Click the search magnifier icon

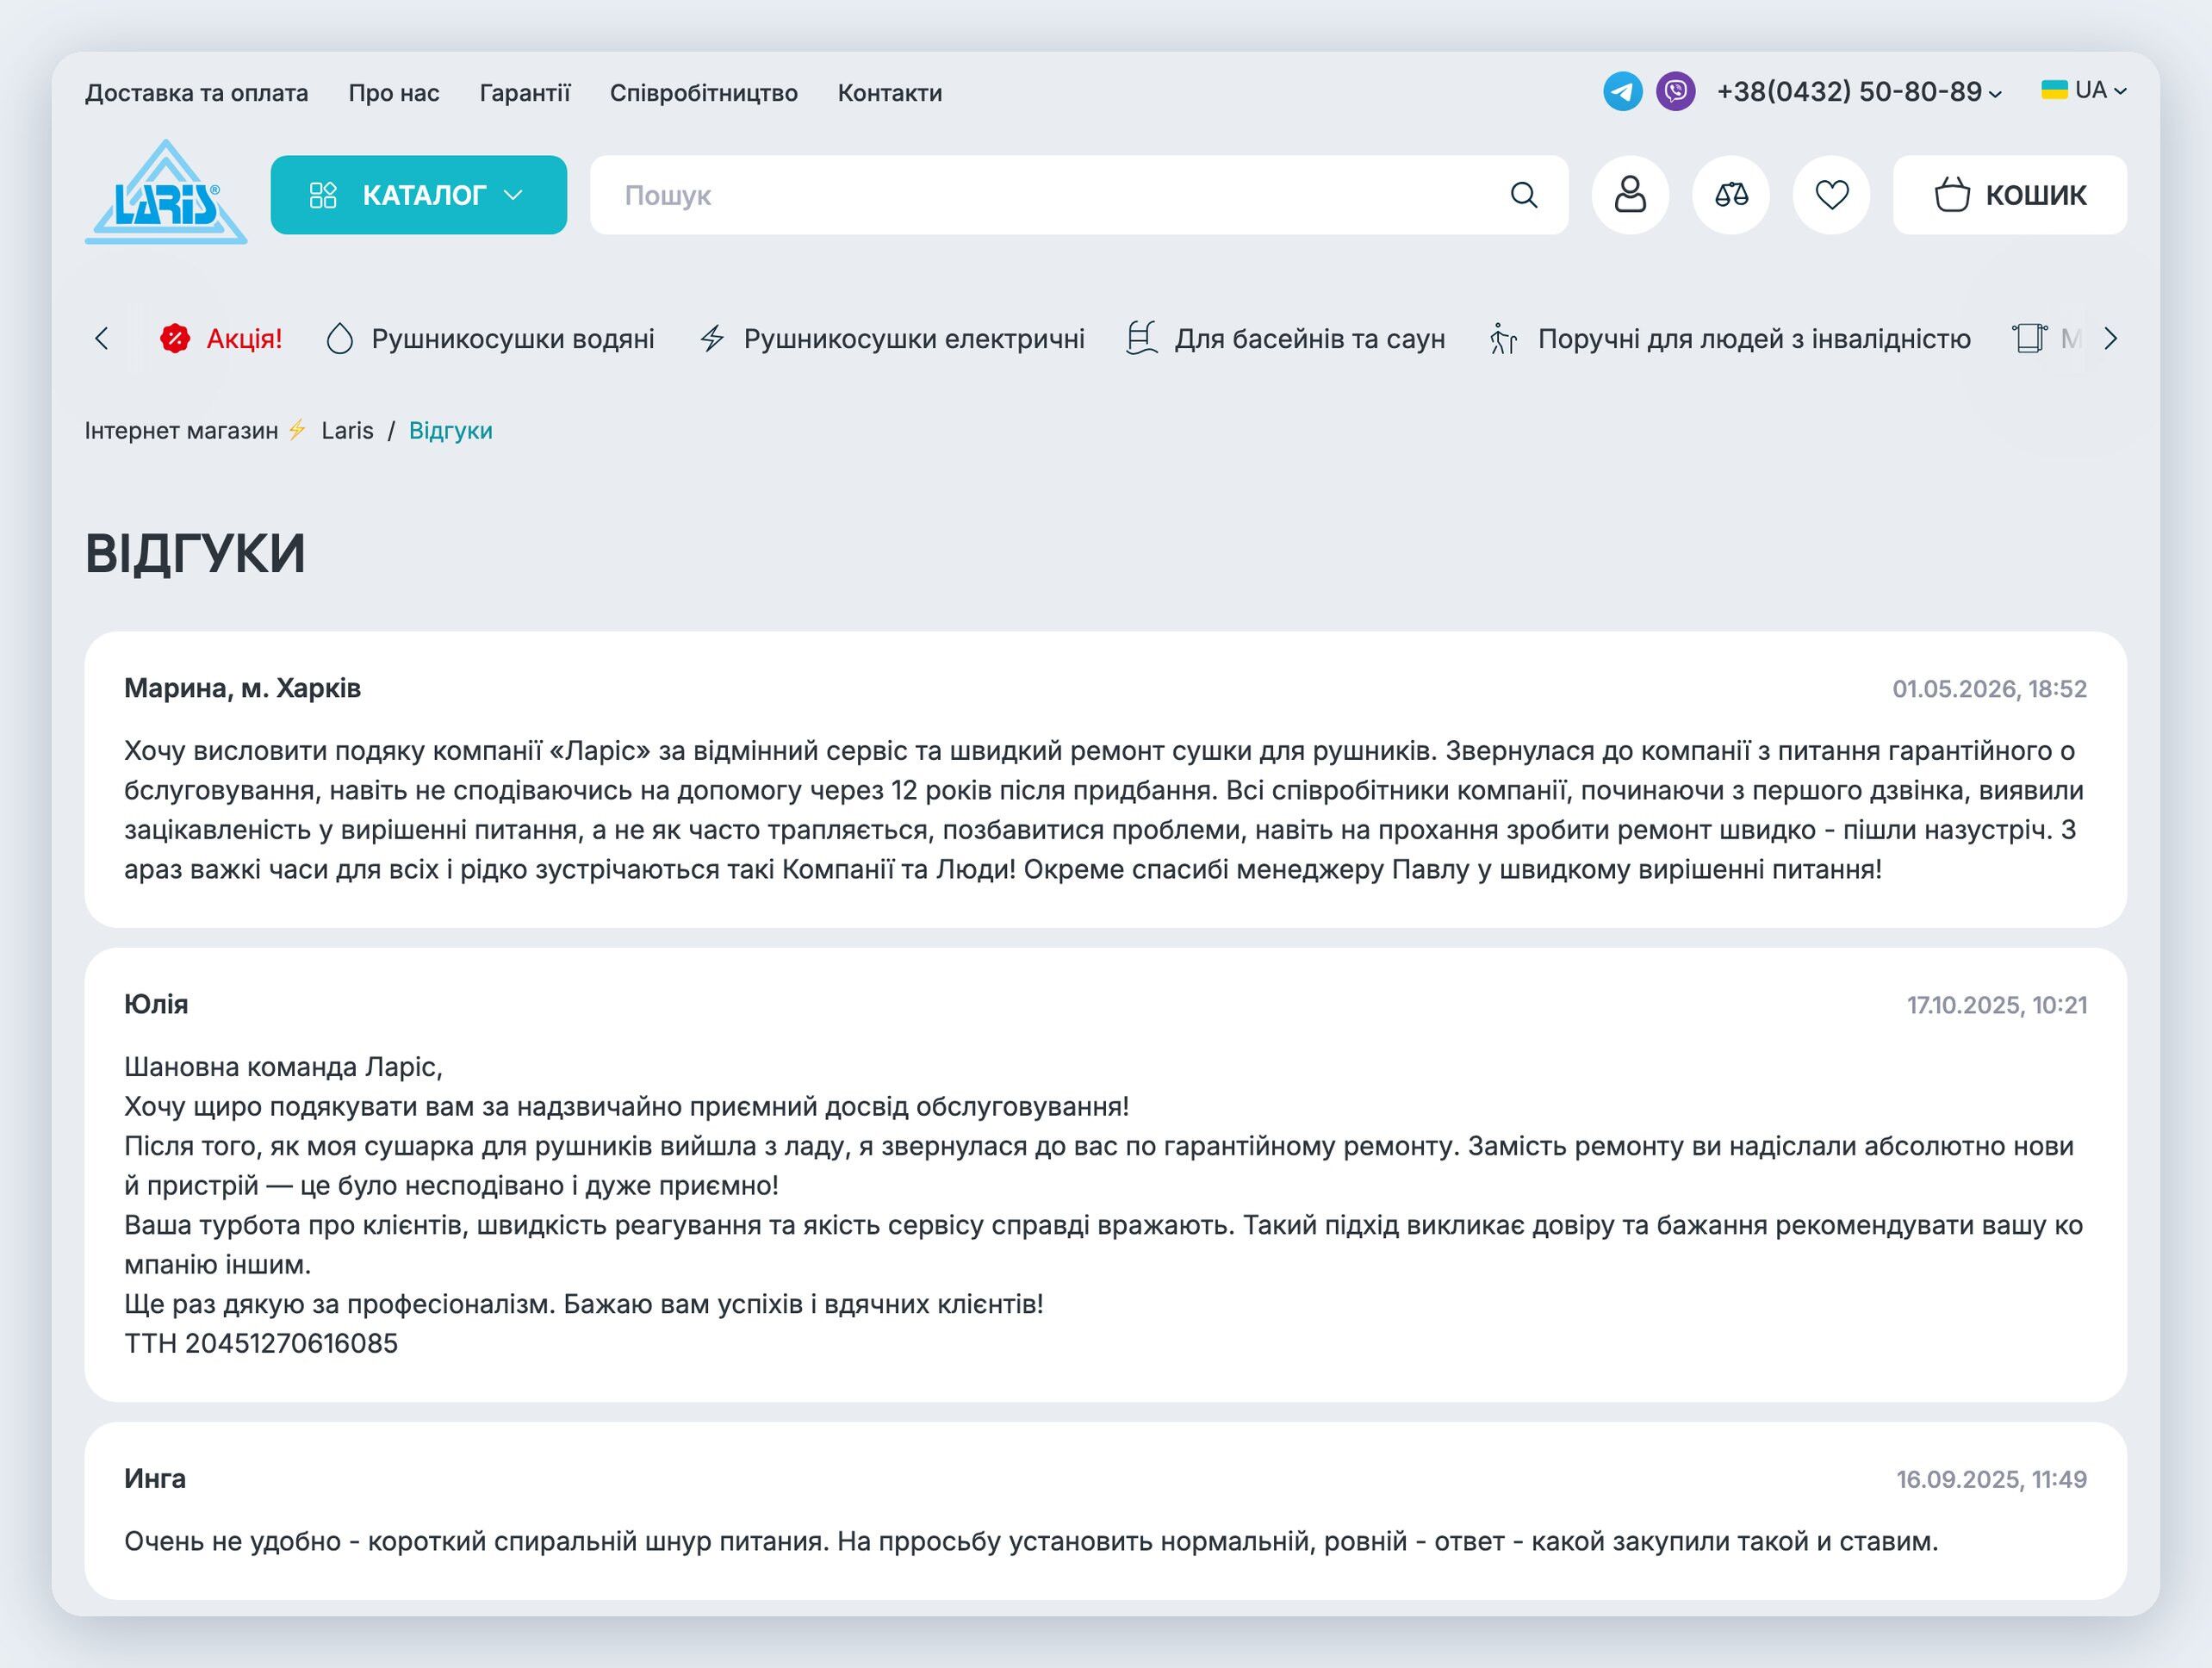pyautogui.click(x=1523, y=195)
